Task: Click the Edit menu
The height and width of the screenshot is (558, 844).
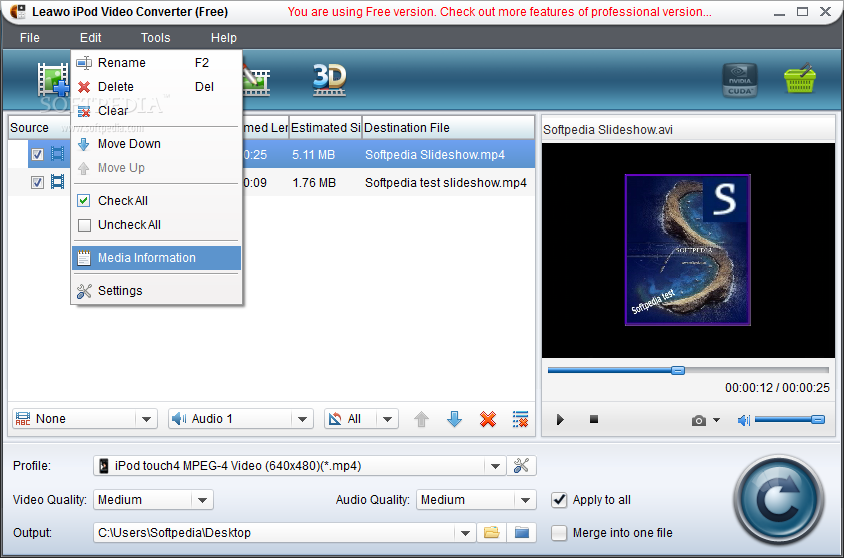Action: coord(90,38)
